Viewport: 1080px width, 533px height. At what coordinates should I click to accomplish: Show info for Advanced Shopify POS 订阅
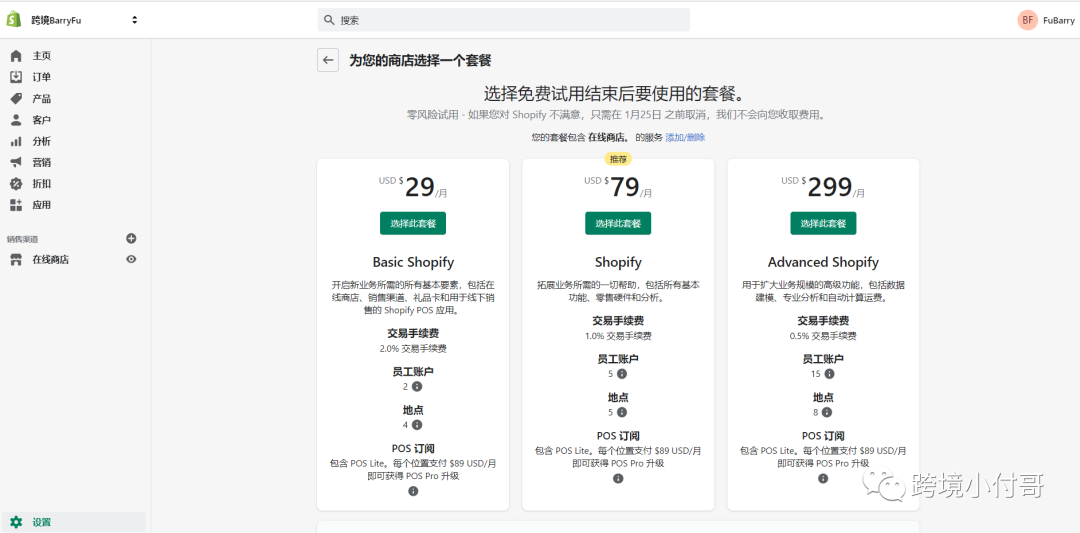tap(823, 478)
